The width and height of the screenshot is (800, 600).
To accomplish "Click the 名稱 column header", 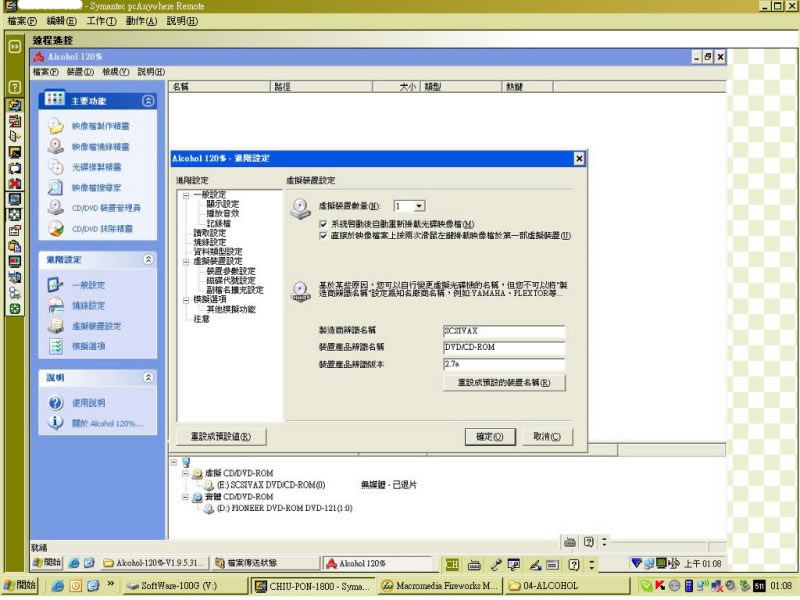I will point(219,87).
